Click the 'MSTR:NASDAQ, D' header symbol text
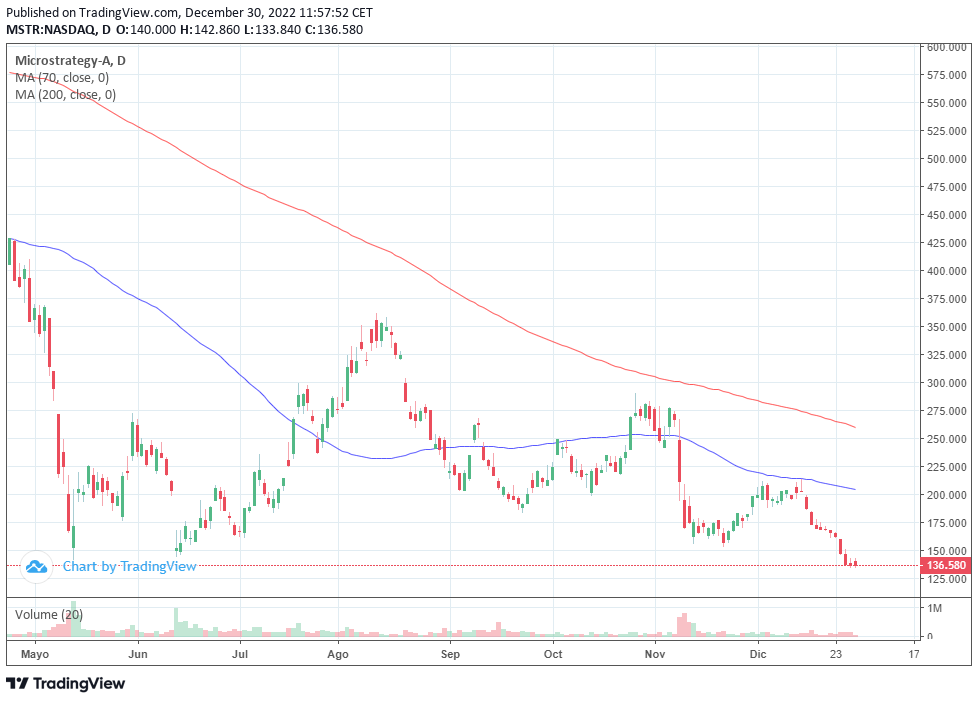Screen dimensions: 978x702 point(59,29)
